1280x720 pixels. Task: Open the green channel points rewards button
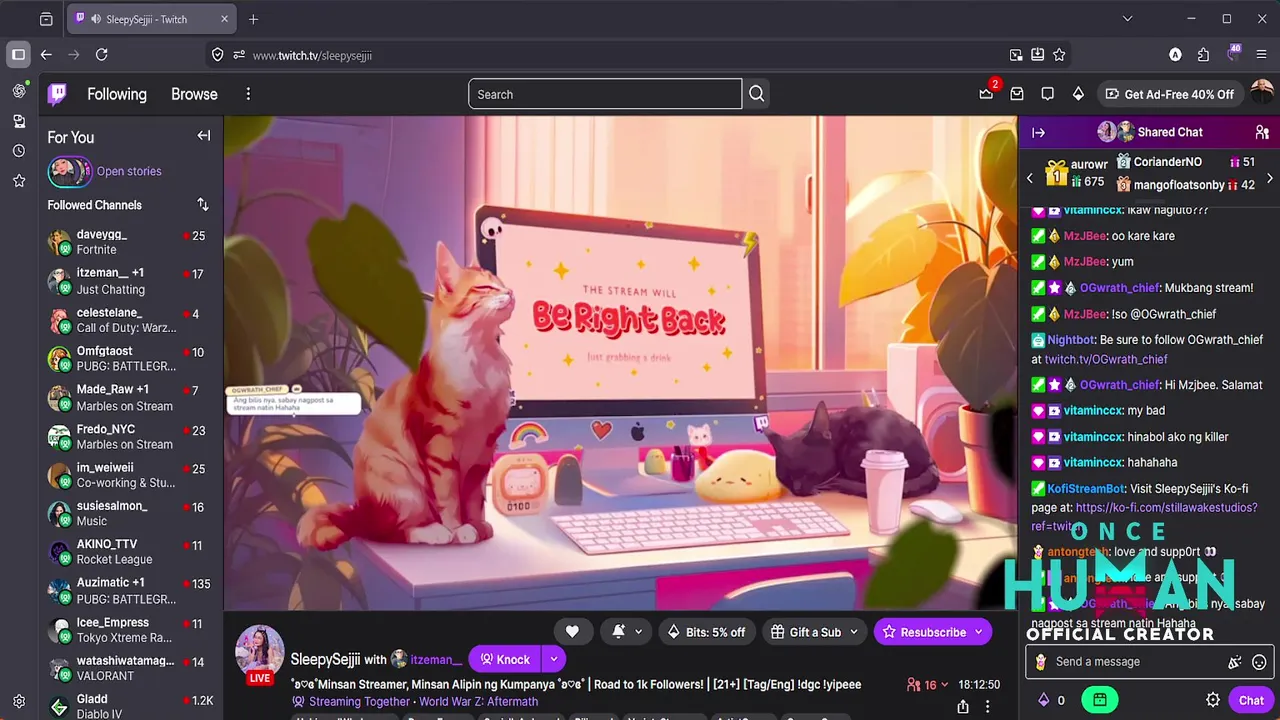pos(1099,700)
